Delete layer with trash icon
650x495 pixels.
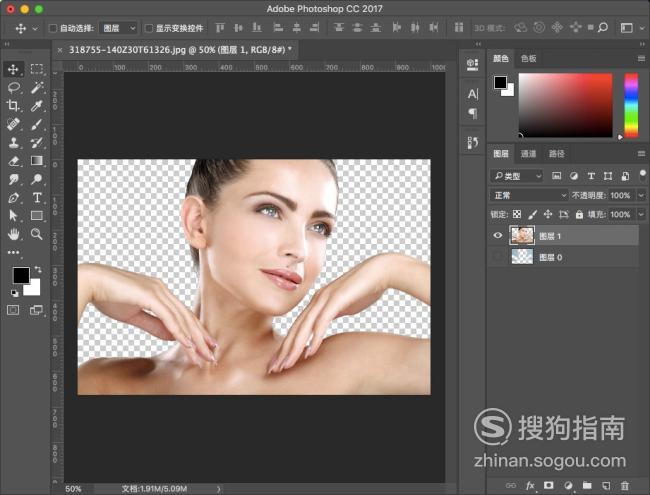click(x=624, y=485)
